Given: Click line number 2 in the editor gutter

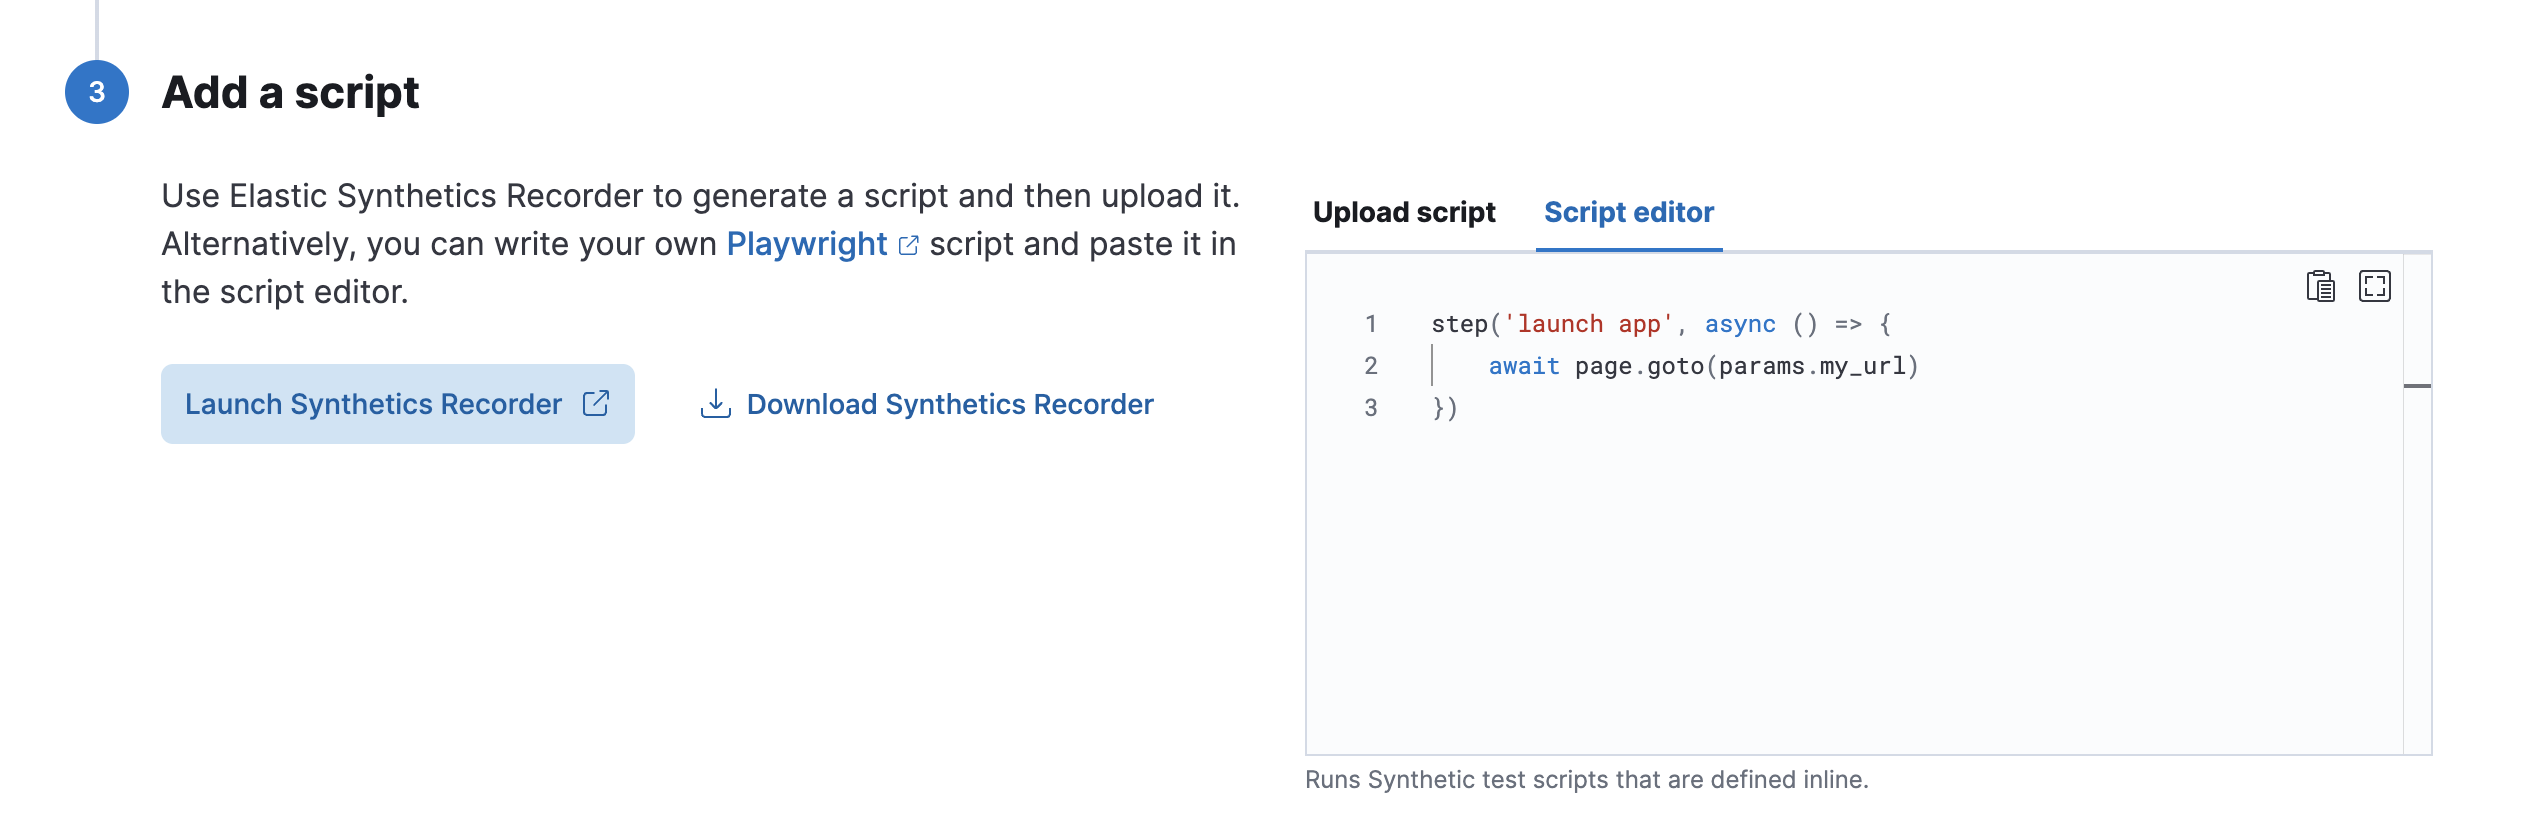Looking at the screenshot, I should tap(1371, 366).
